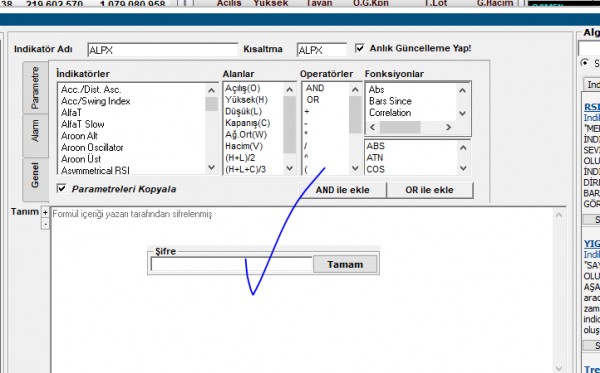Select Acc/Swing Index indicator
The image size is (600, 373).
click(96, 101)
